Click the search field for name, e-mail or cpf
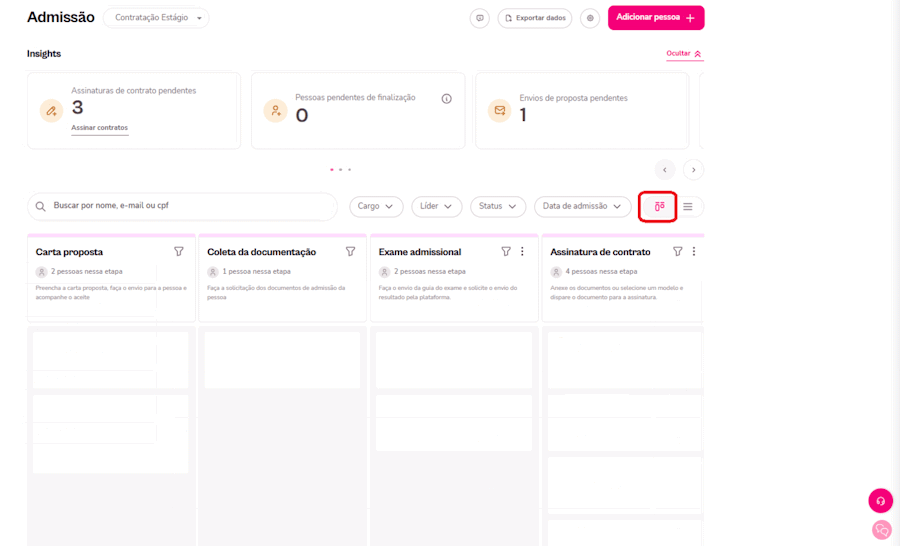The image size is (900, 546). [183, 206]
